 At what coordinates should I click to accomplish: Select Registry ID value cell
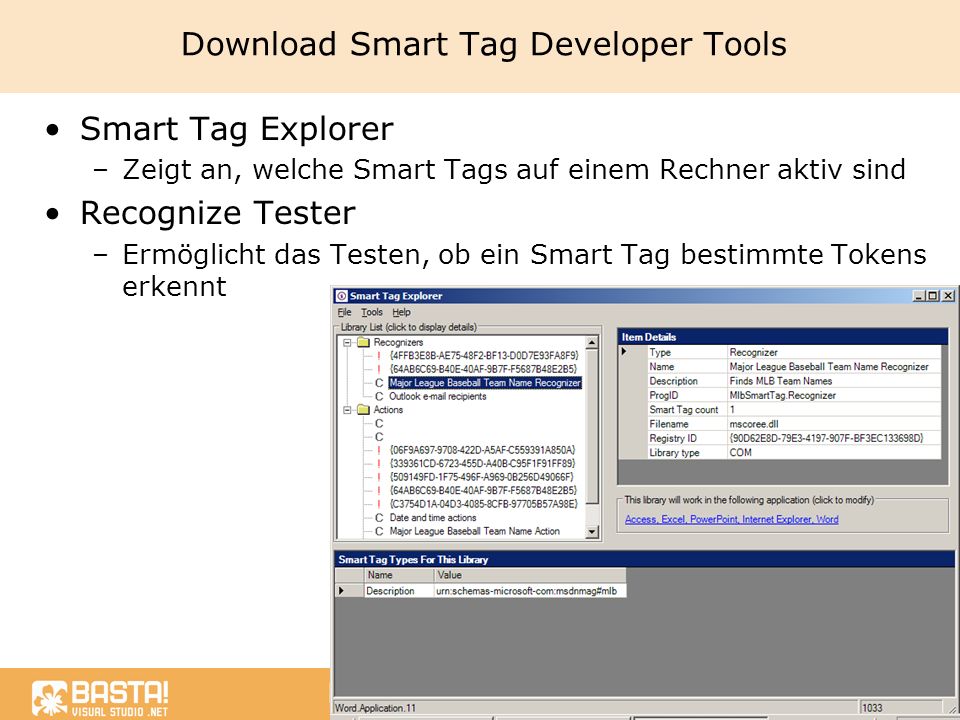(x=834, y=438)
